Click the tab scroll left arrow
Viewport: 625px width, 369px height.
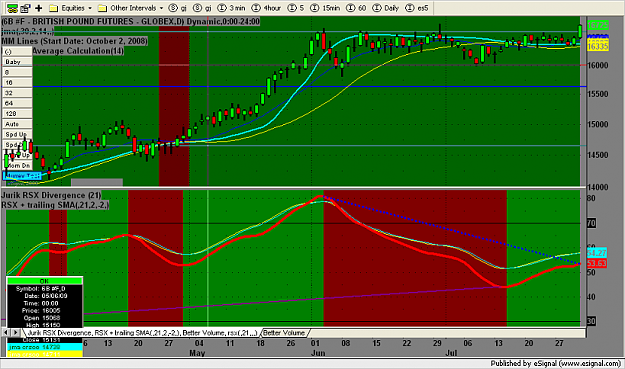(6, 332)
